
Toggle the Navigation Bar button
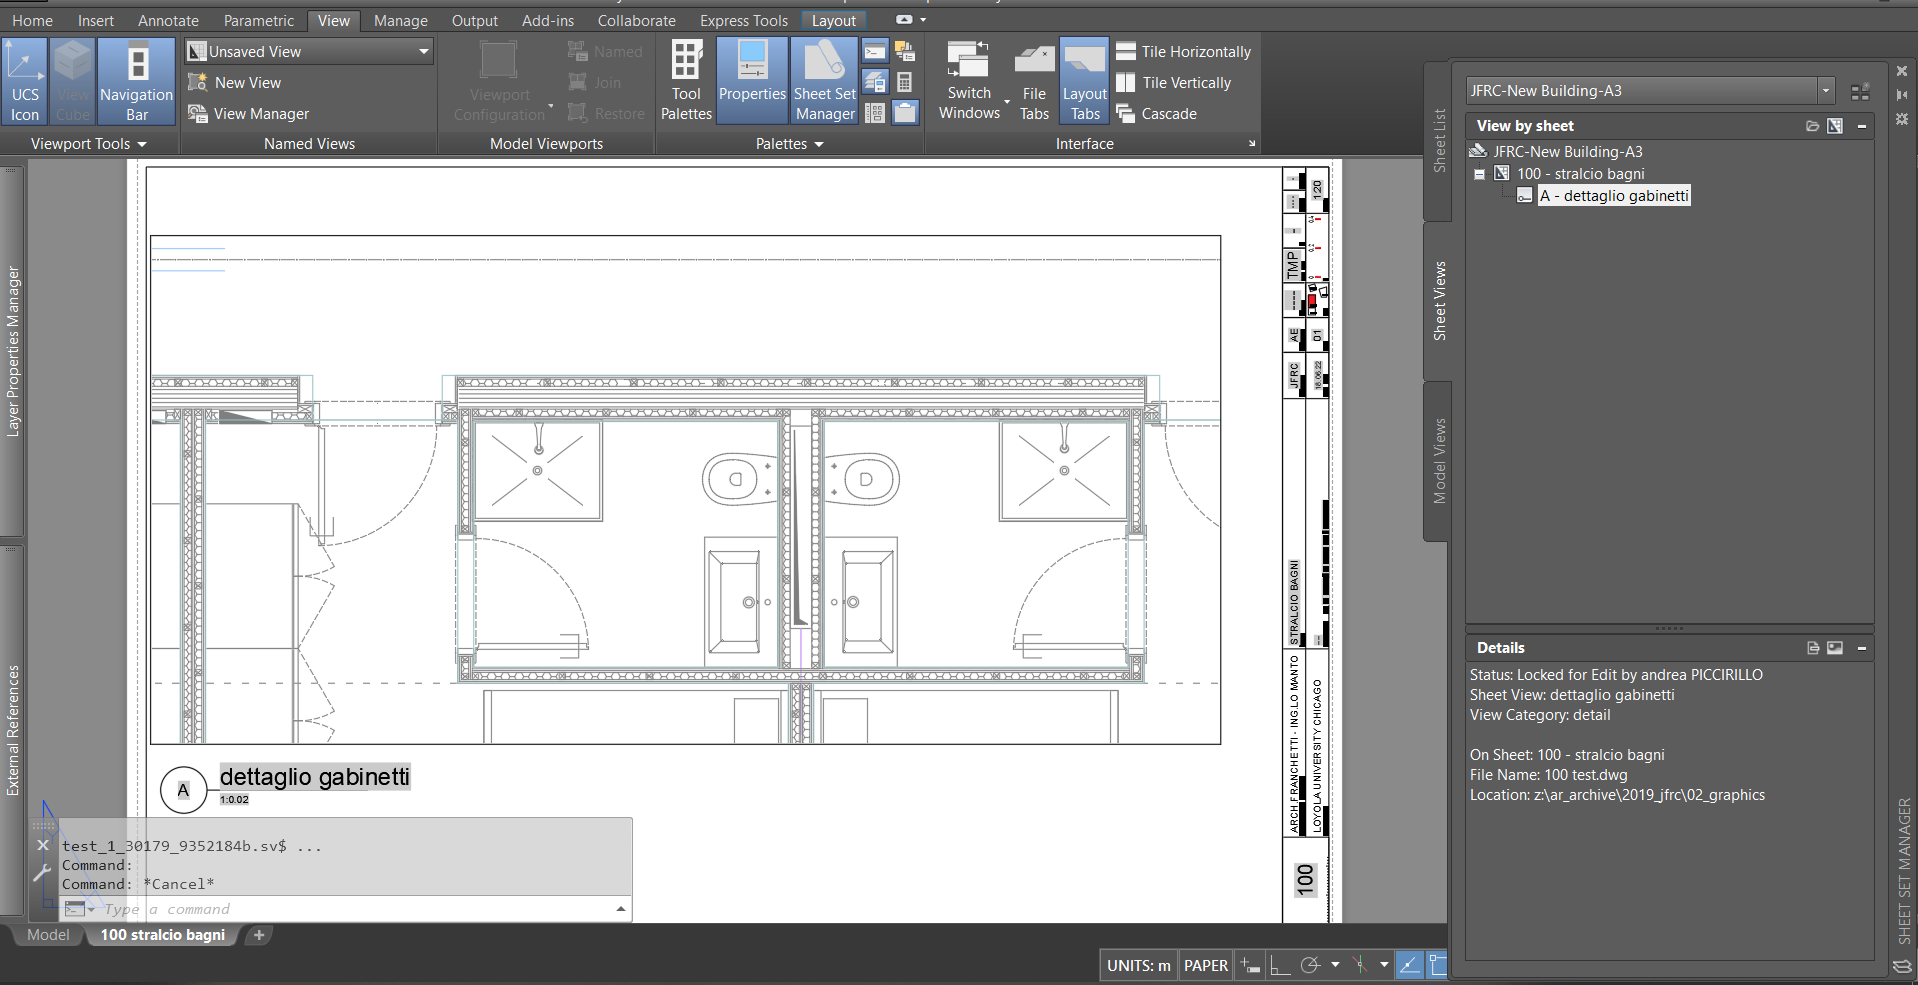[137, 82]
